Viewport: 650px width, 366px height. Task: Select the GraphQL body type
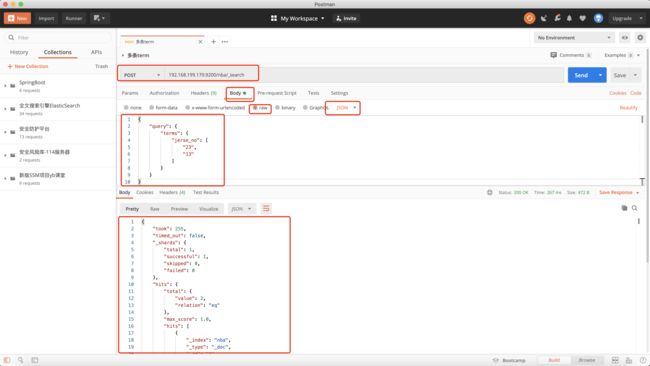point(315,108)
